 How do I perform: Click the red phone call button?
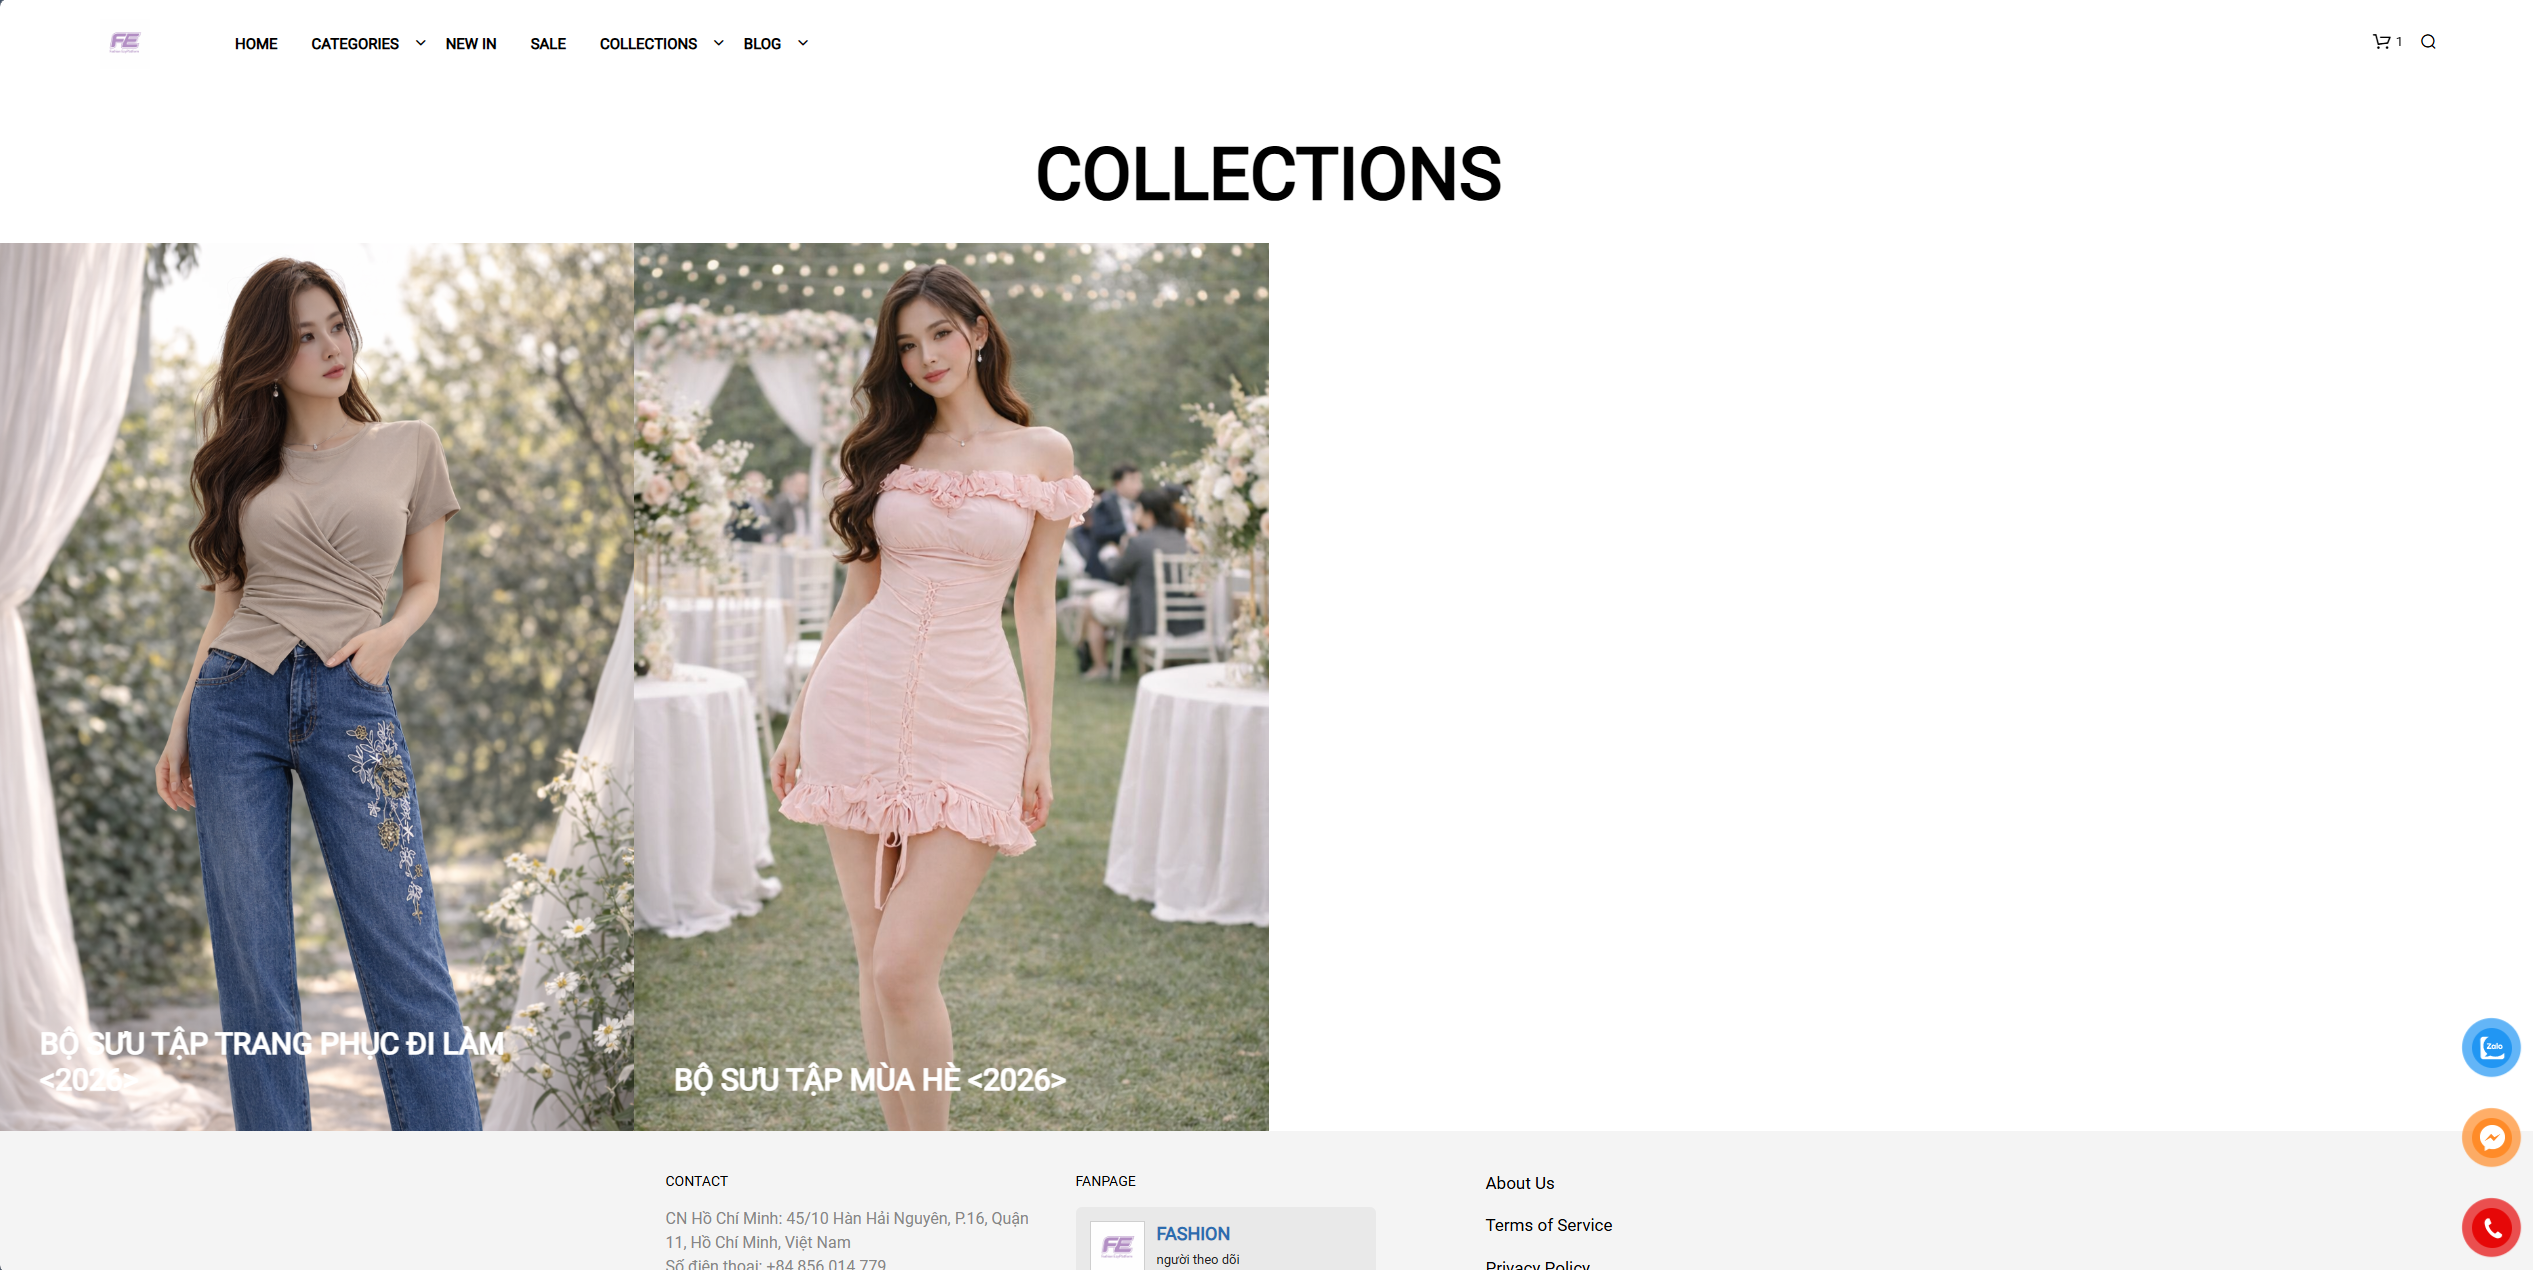click(2490, 1227)
